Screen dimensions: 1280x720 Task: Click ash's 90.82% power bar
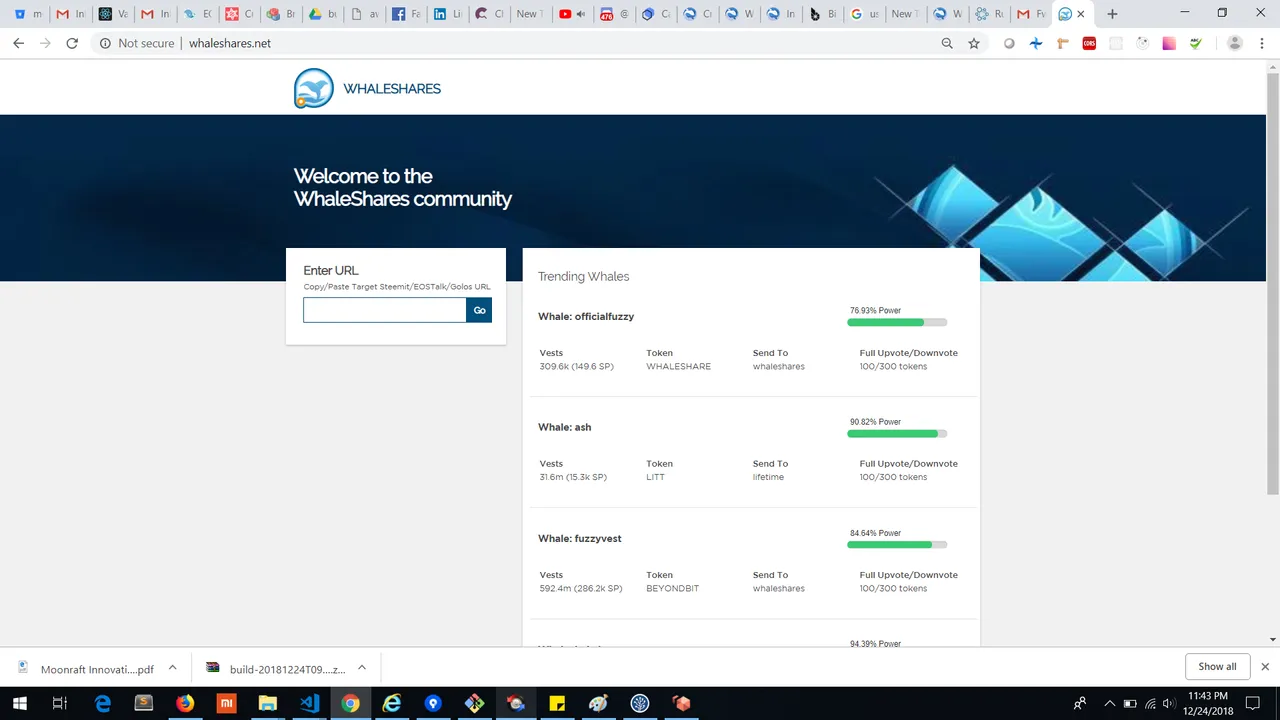pos(897,433)
